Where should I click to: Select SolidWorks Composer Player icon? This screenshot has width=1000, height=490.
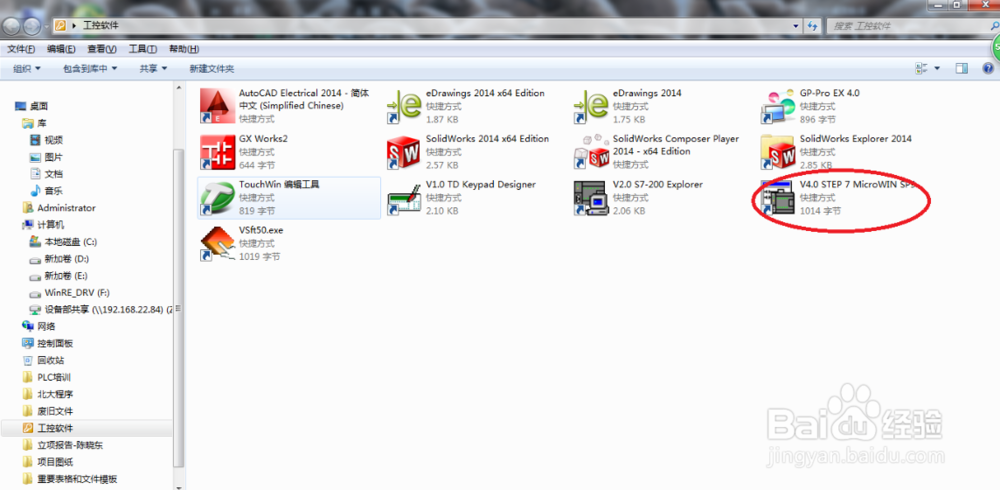[x=590, y=152]
